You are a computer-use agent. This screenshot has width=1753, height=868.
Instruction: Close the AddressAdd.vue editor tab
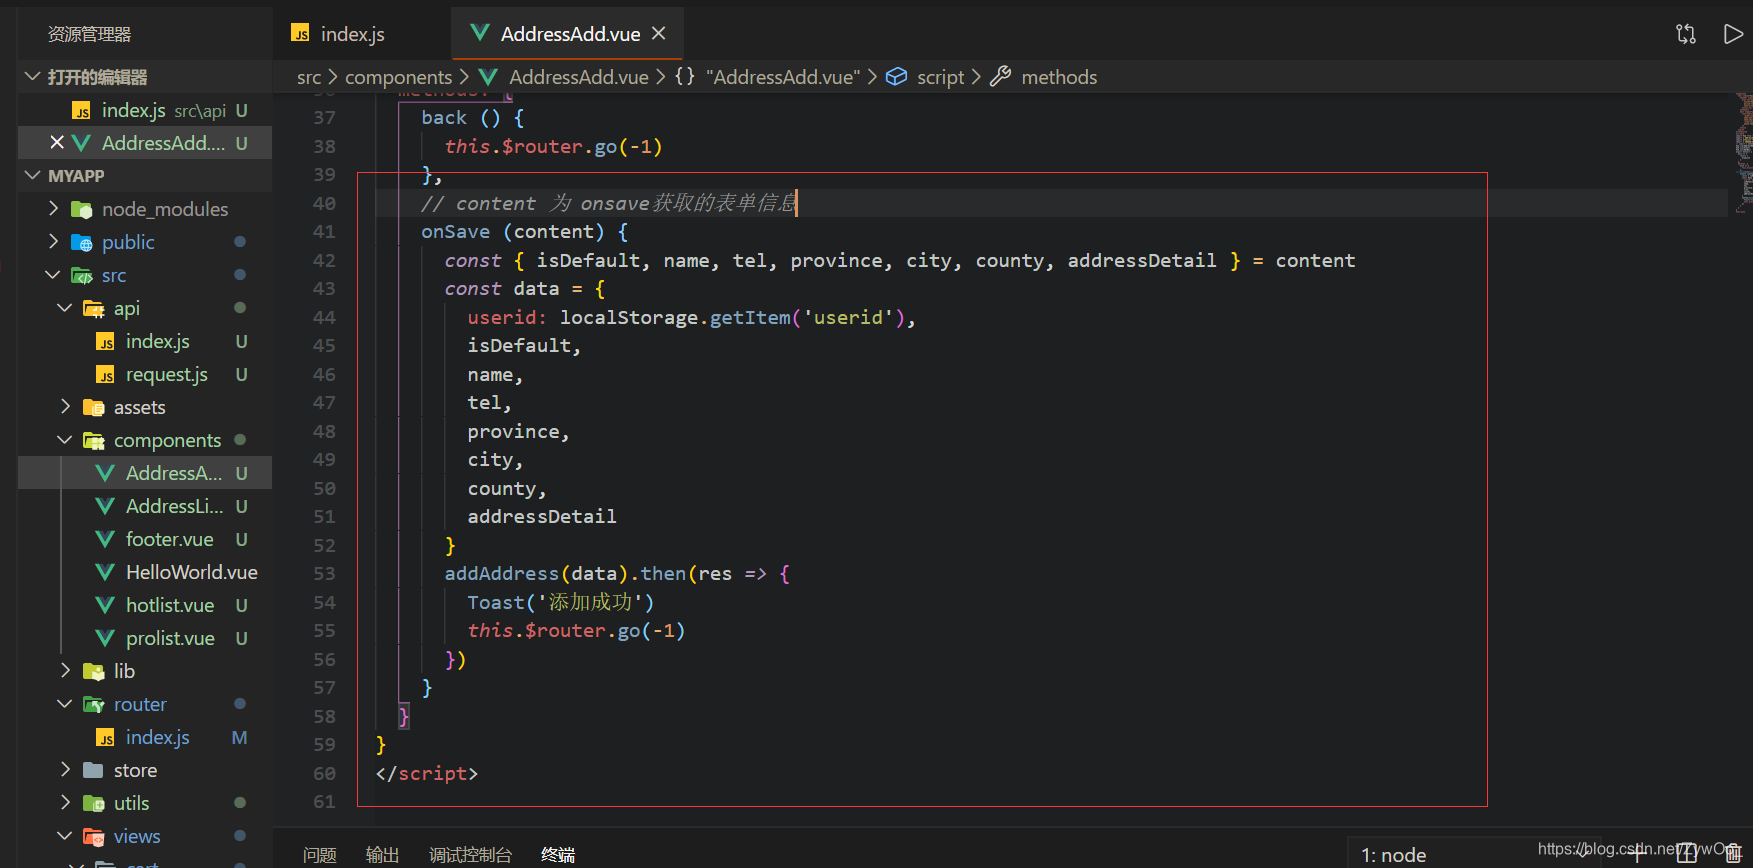659,33
